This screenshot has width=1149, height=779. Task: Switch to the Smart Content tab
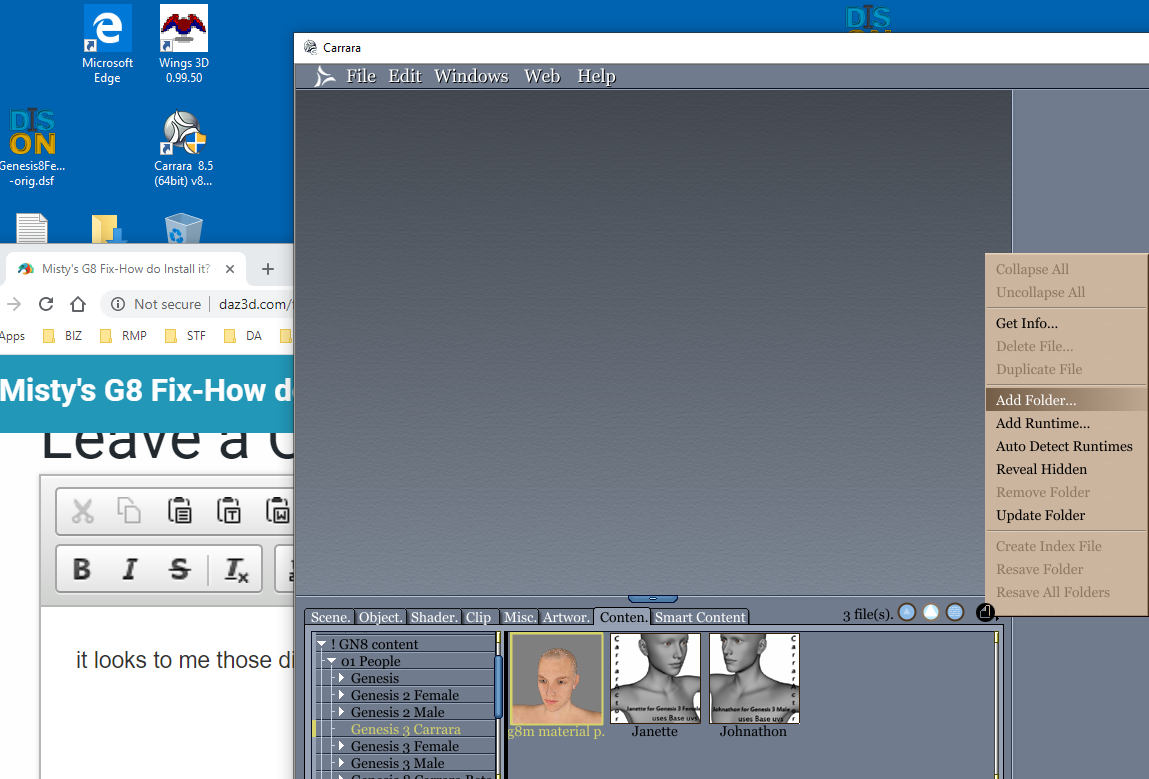(x=700, y=617)
